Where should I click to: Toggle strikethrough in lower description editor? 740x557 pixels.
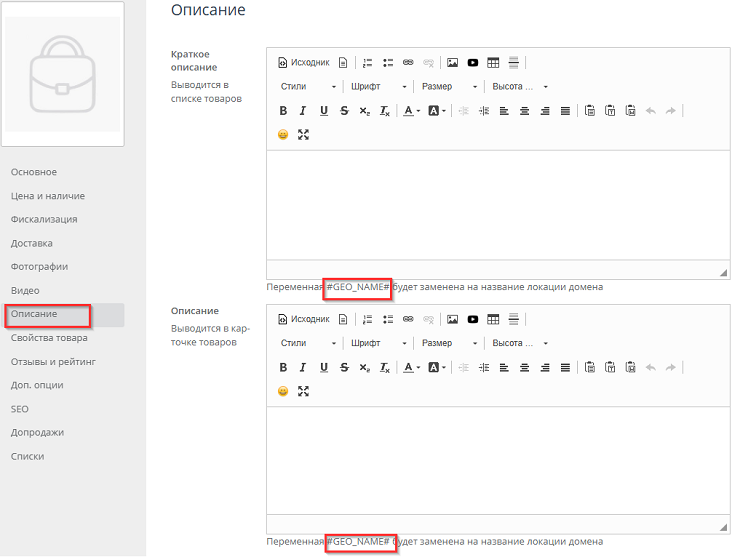(x=344, y=367)
